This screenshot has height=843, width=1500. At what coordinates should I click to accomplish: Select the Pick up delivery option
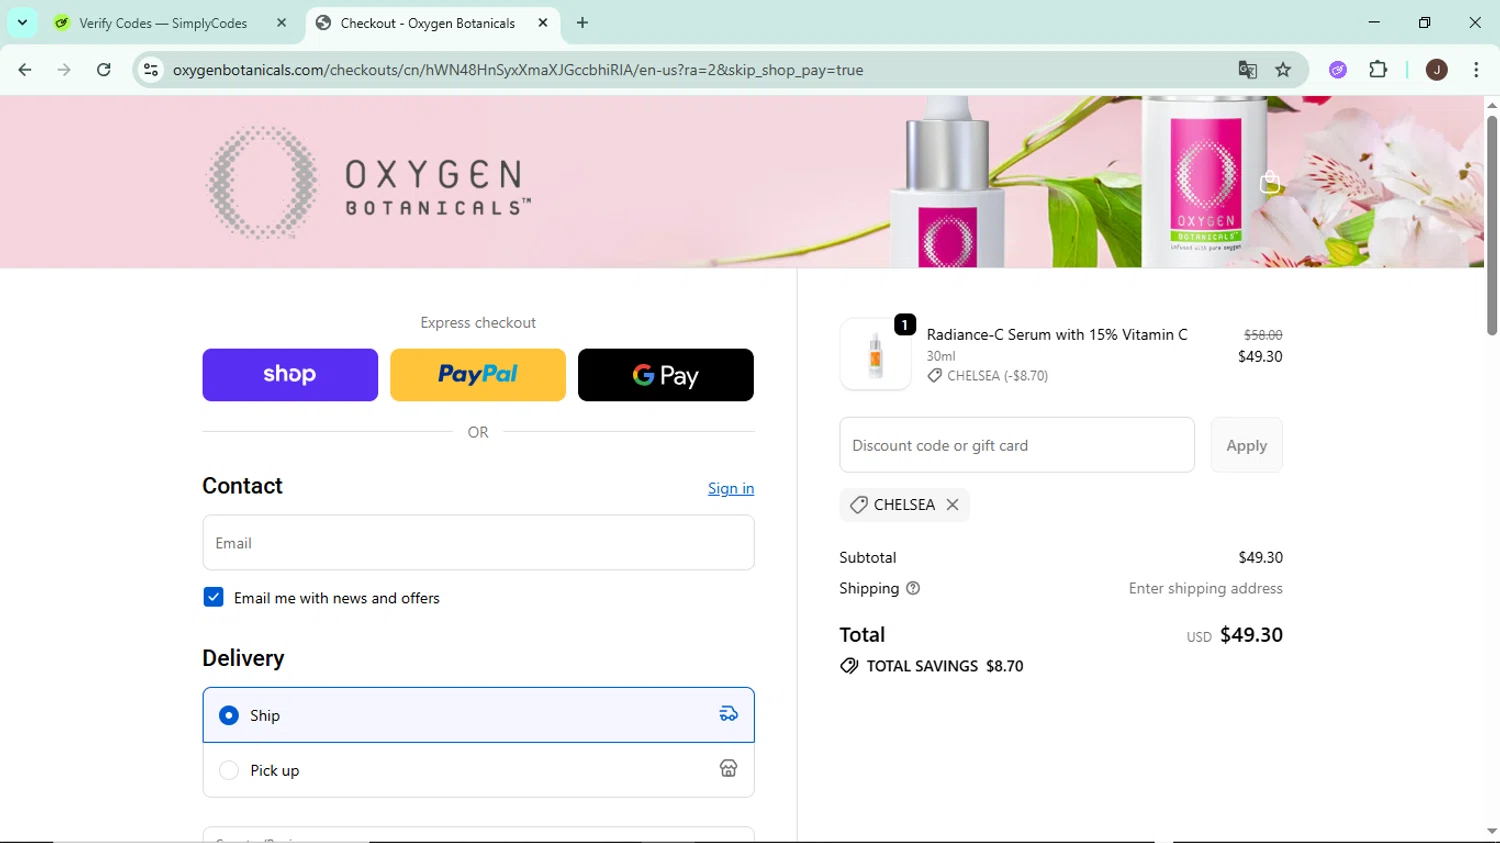coord(478,770)
